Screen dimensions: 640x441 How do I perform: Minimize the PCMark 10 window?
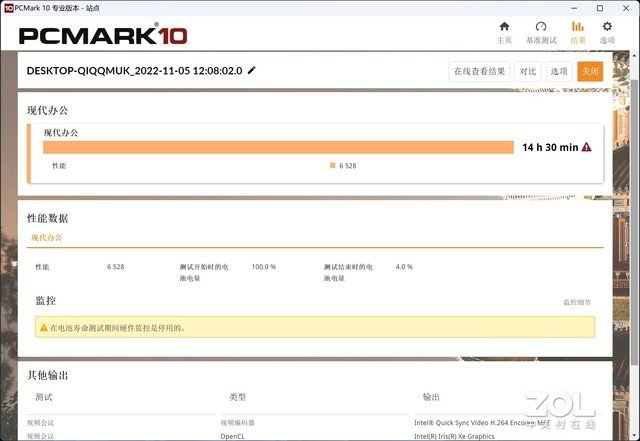coord(574,8)
